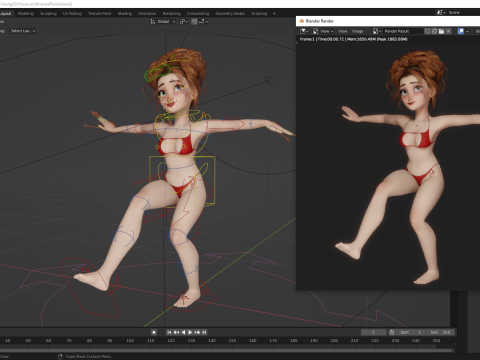Open the transform pivot point dropdown

(184, 21)
